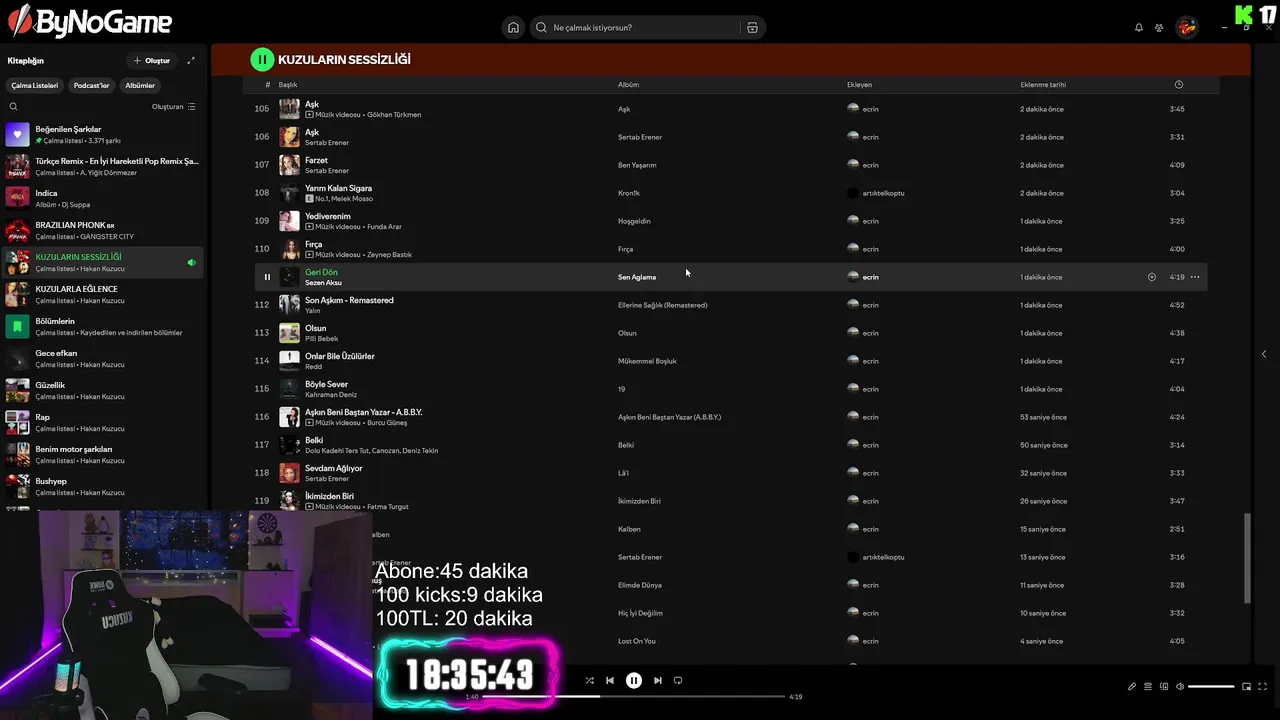Skip to the previous track

610,680
